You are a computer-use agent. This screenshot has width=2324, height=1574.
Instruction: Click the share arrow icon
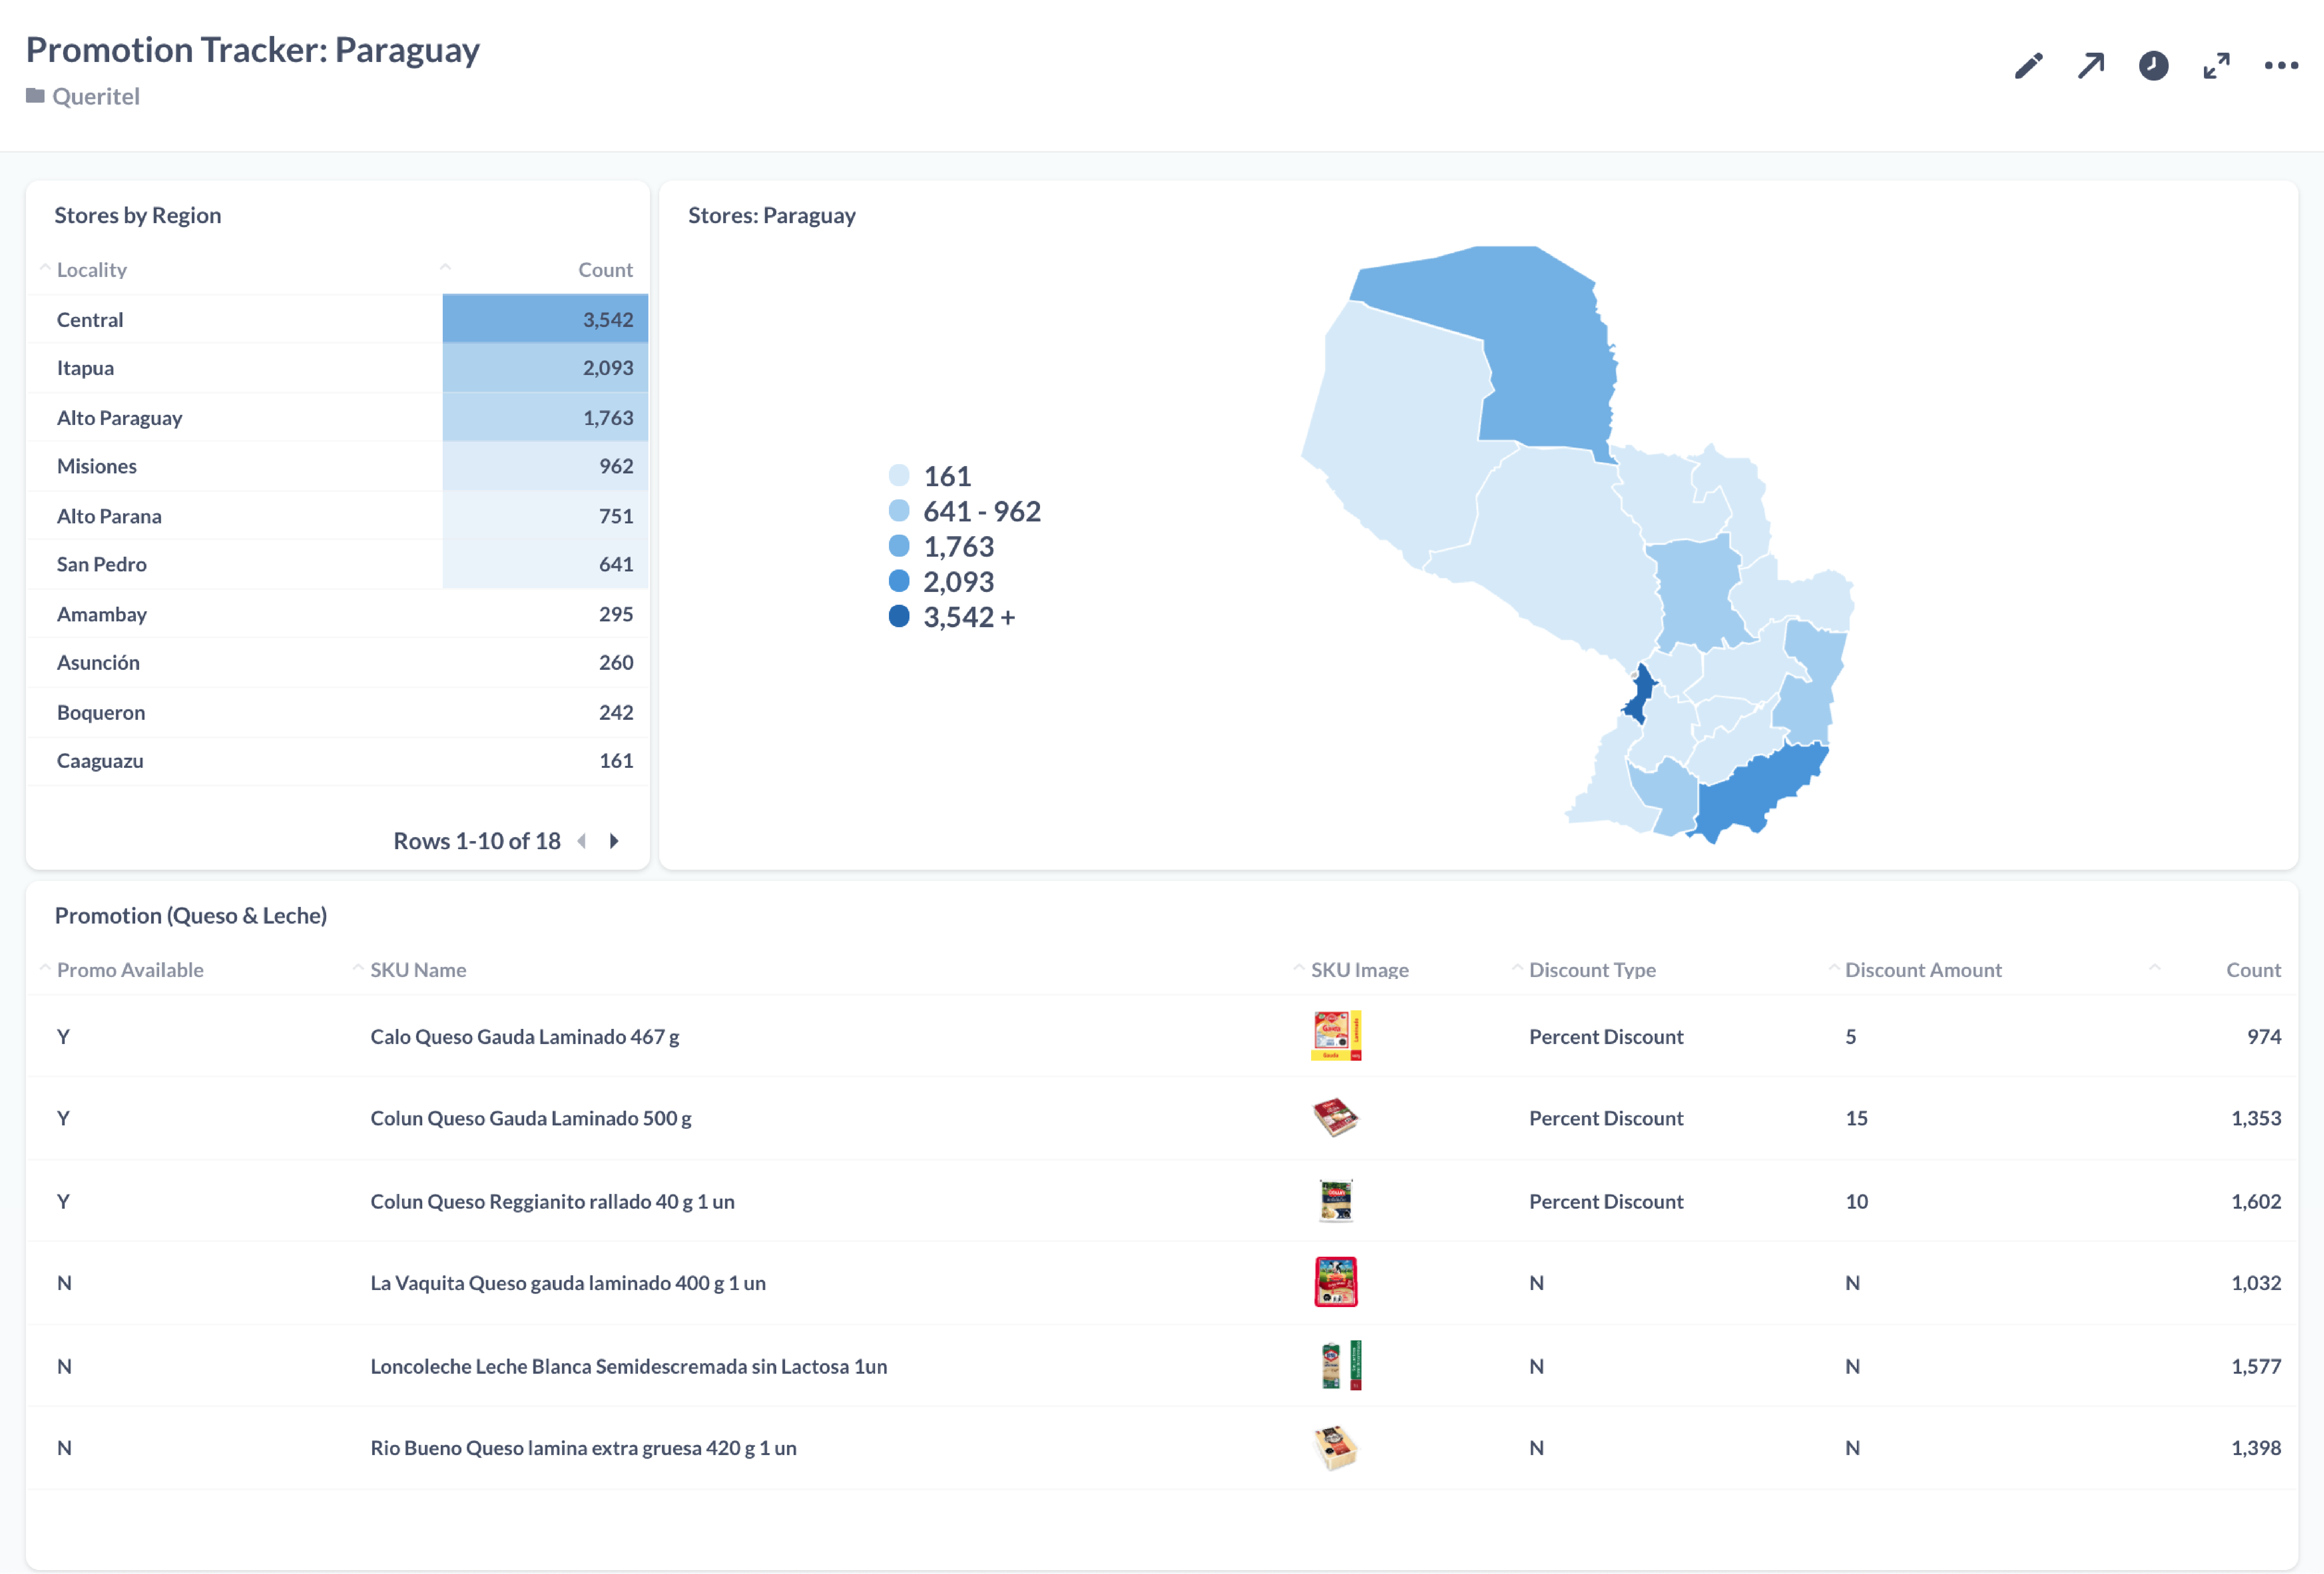point(2091,66)
